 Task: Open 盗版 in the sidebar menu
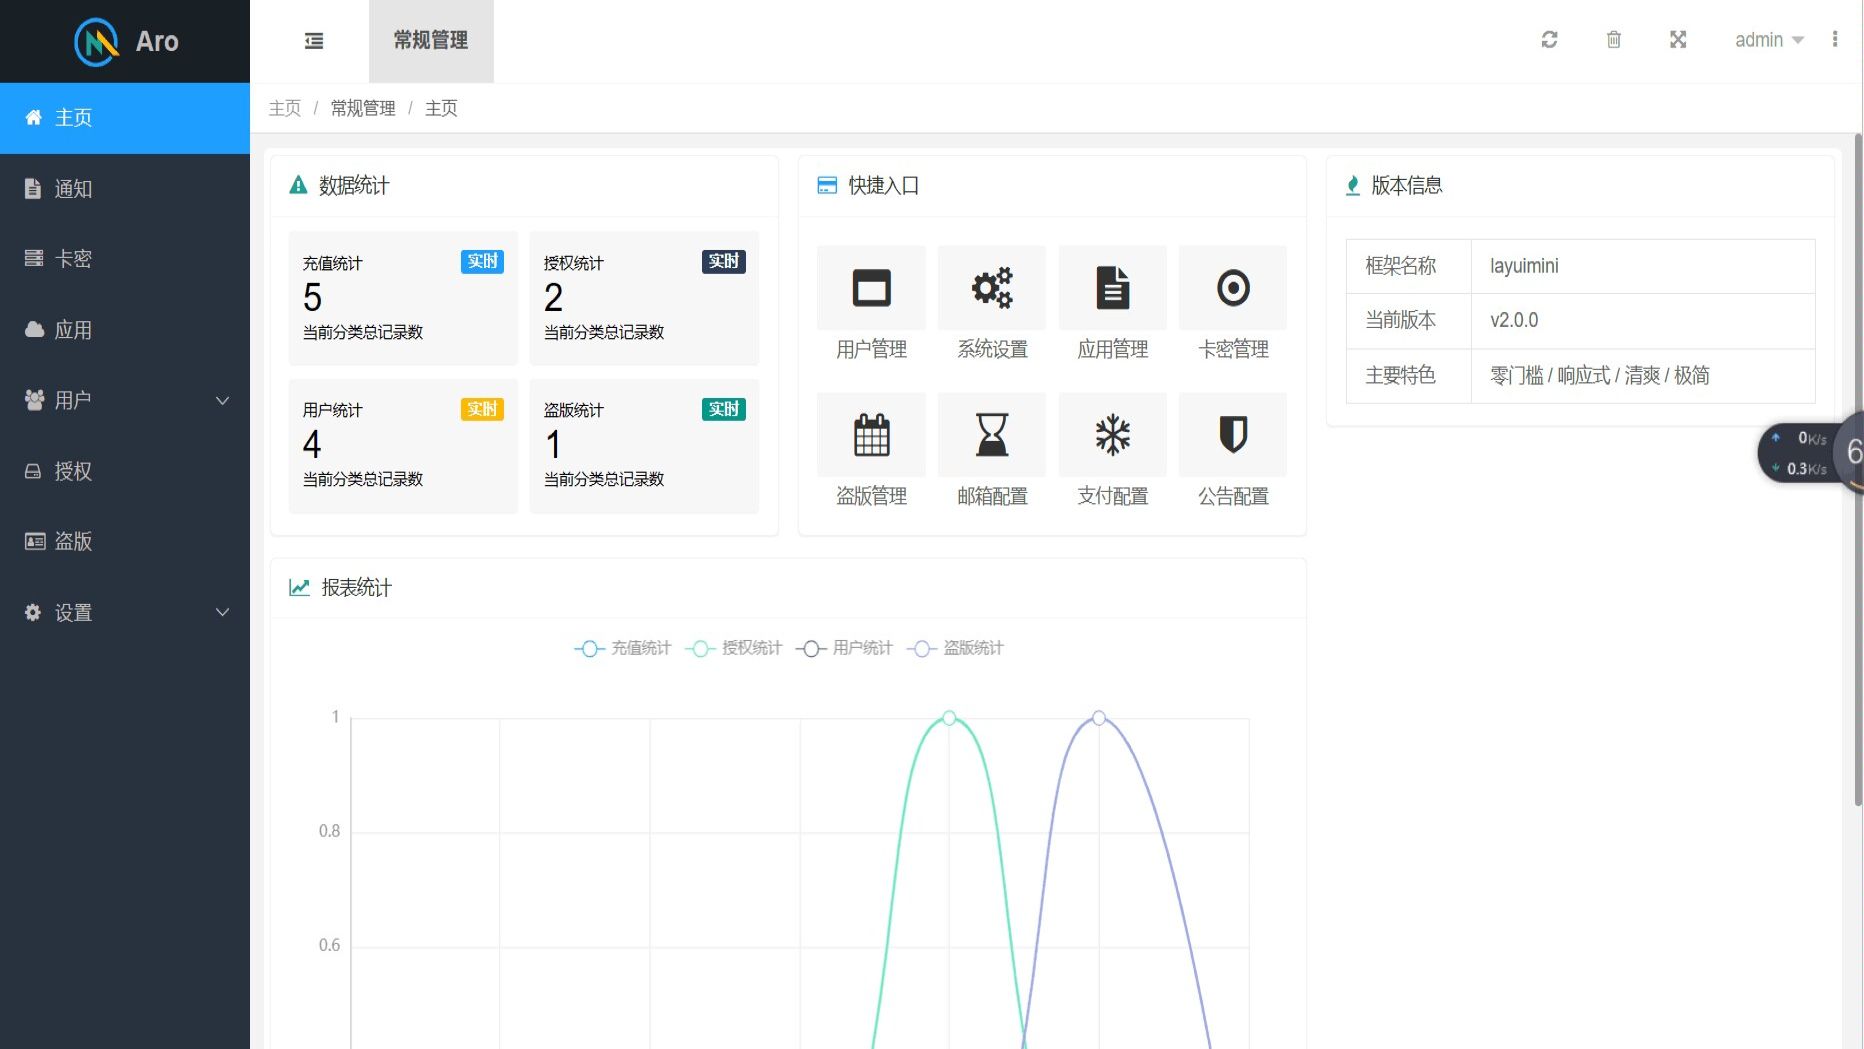pos(125,541)
